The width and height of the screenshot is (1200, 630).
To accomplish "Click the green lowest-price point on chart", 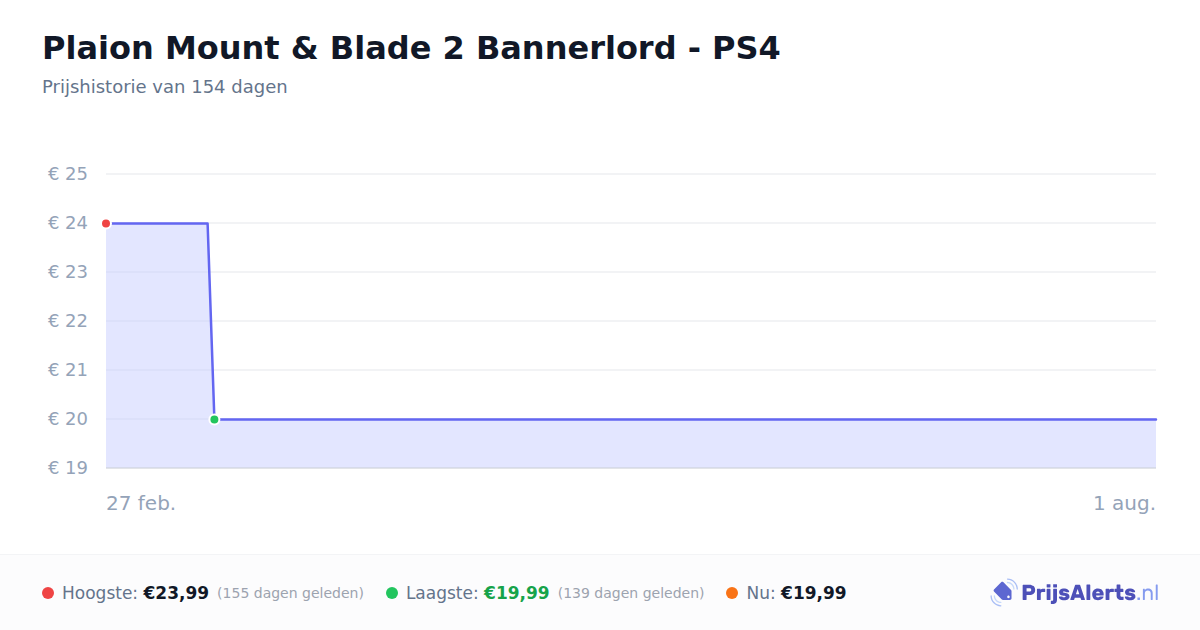I will point(214,419).
